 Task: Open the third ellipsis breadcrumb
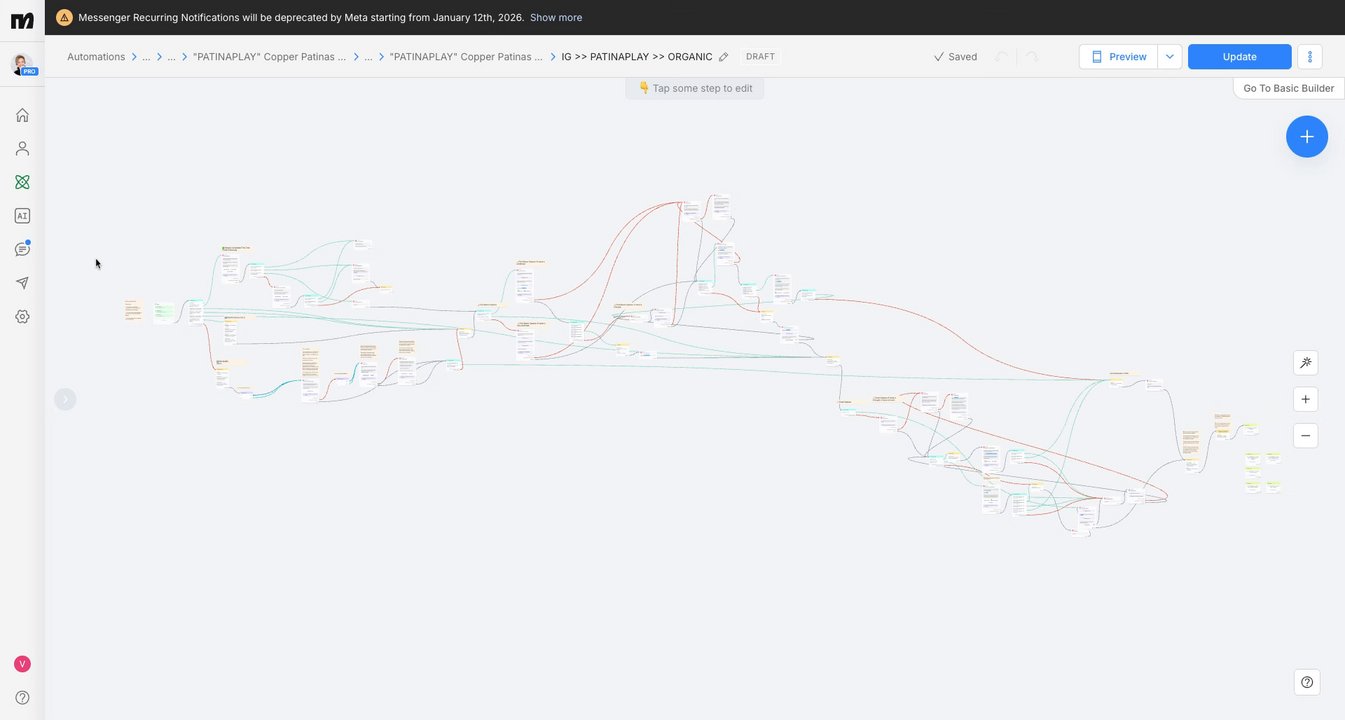368,57
